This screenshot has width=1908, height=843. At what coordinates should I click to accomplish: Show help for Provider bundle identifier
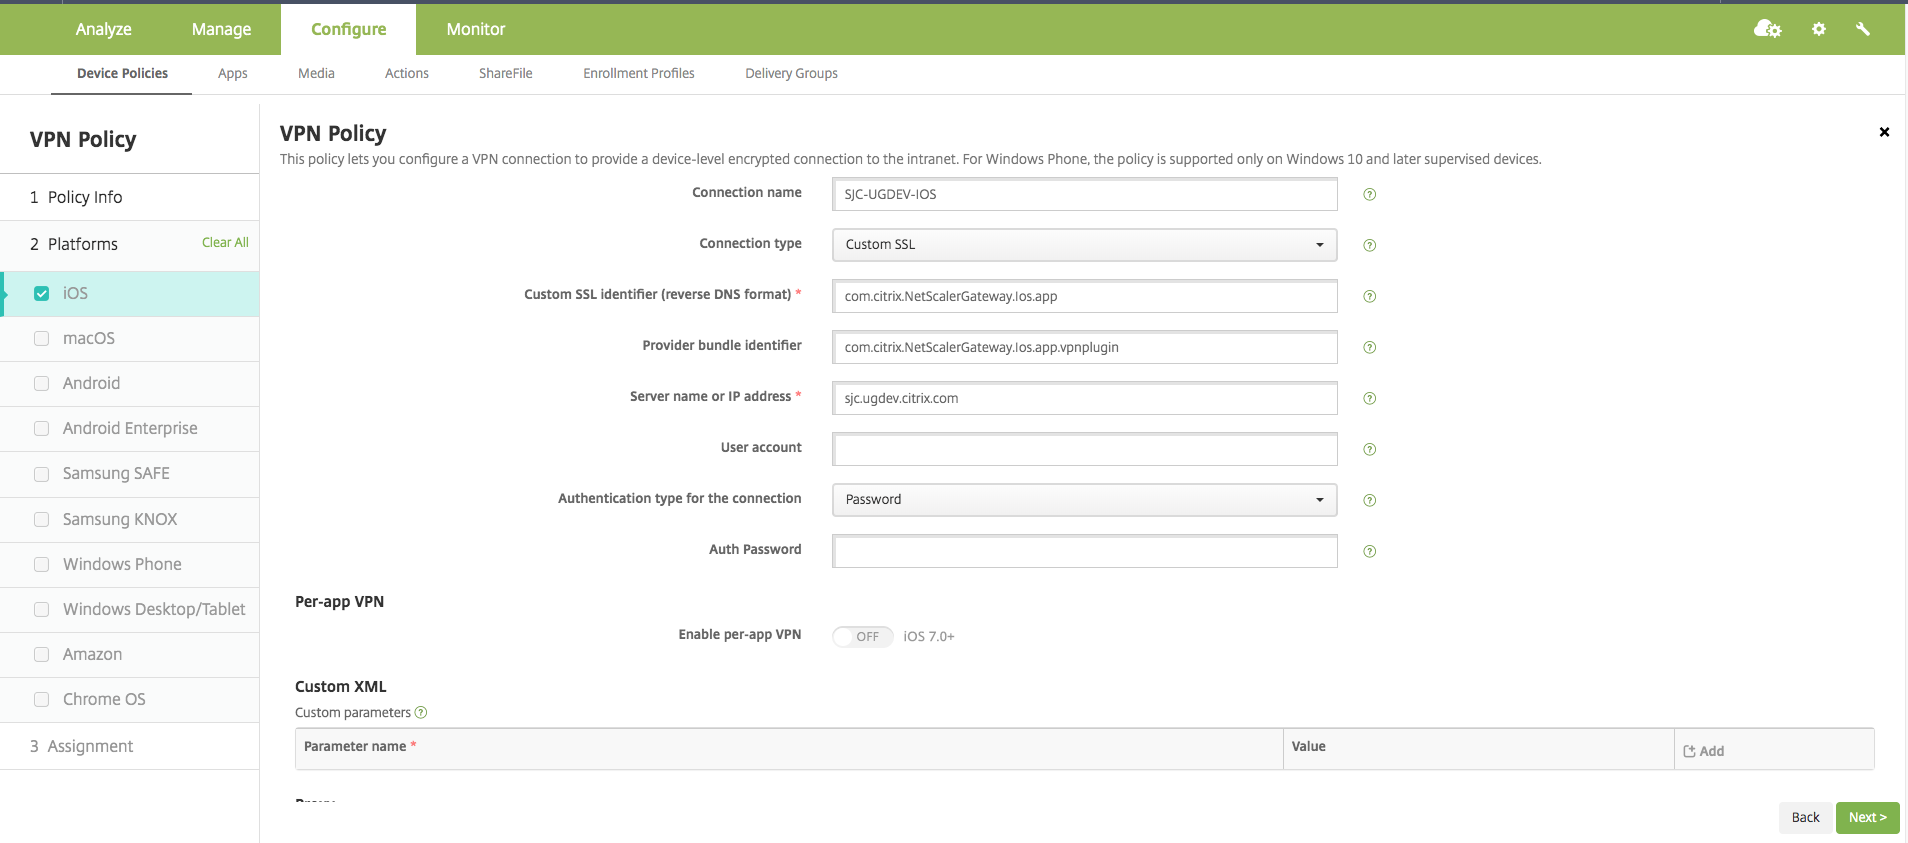1369,347
